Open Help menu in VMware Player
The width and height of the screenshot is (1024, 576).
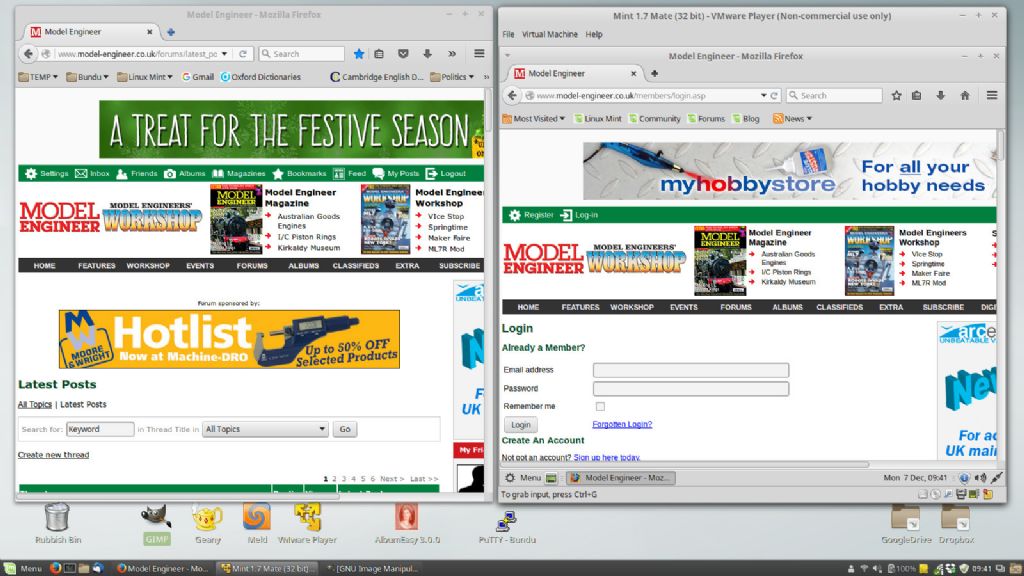[x=594, y=35]
